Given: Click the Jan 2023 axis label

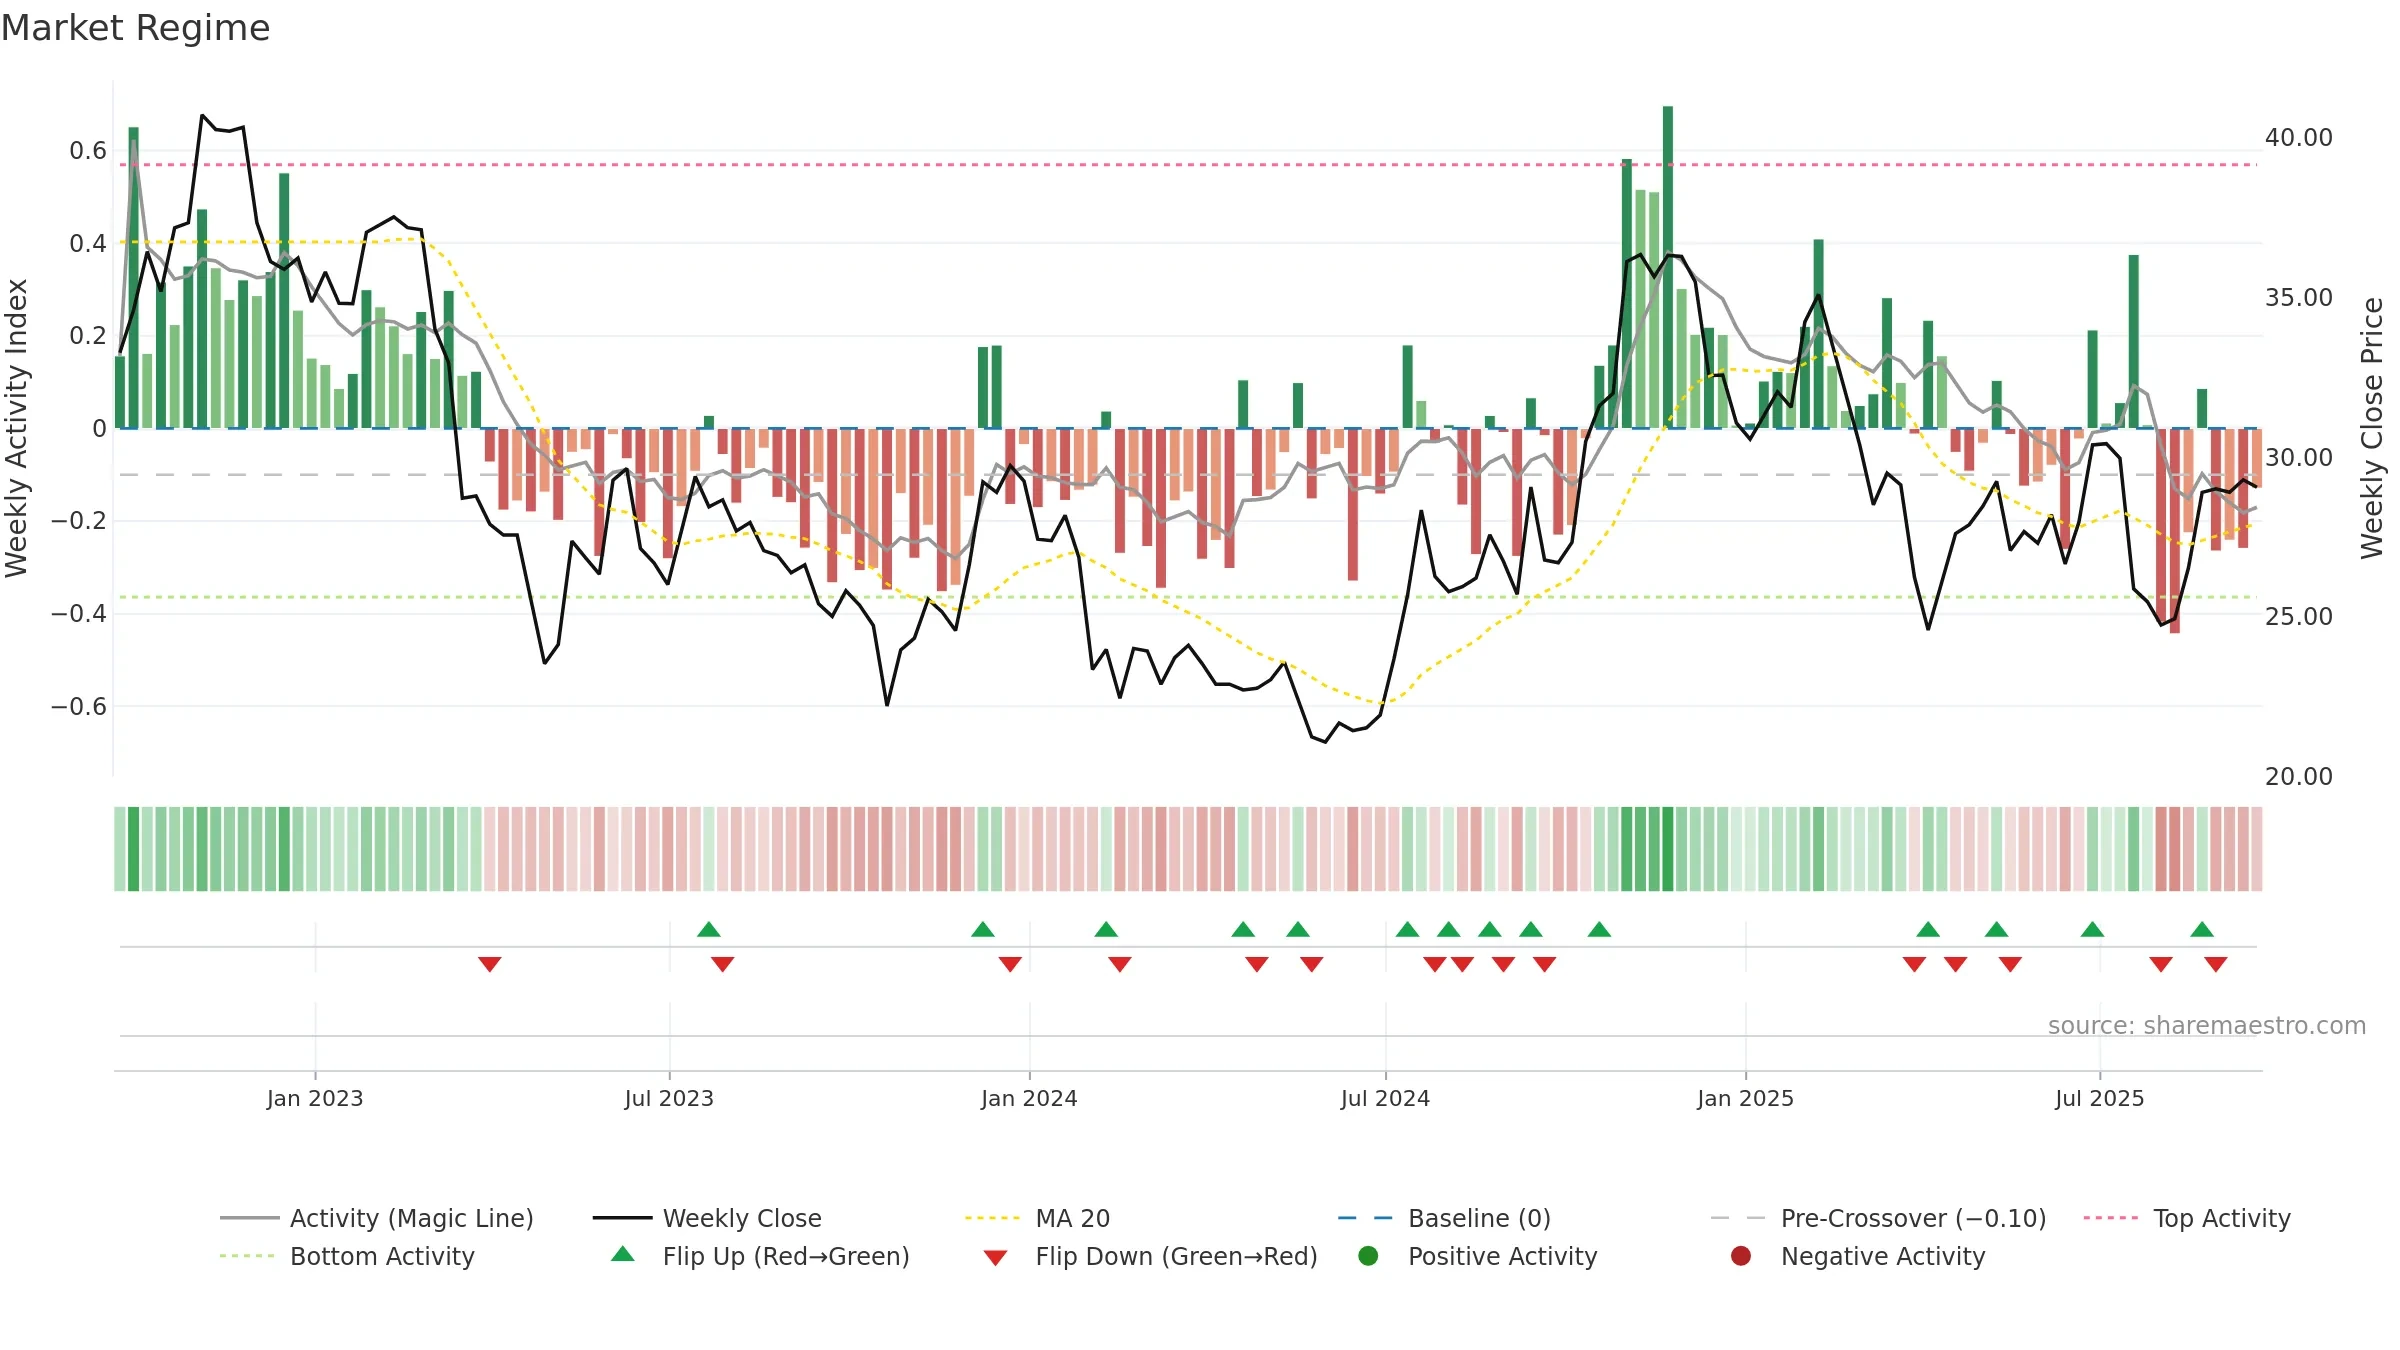Looking at the screenshot, I should [x=315, y=1098].
